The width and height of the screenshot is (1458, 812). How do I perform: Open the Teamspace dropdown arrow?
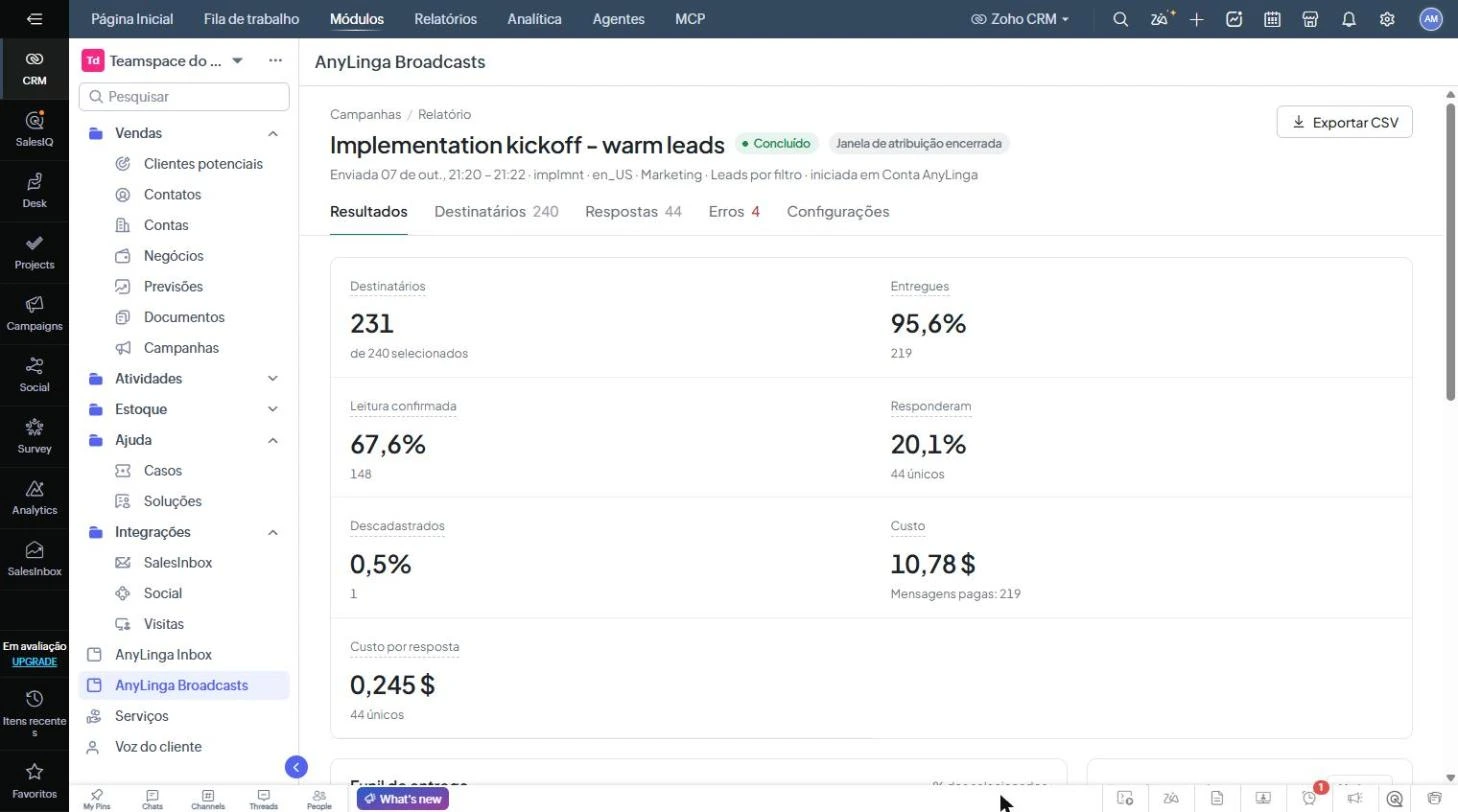(x=237, y=61)
